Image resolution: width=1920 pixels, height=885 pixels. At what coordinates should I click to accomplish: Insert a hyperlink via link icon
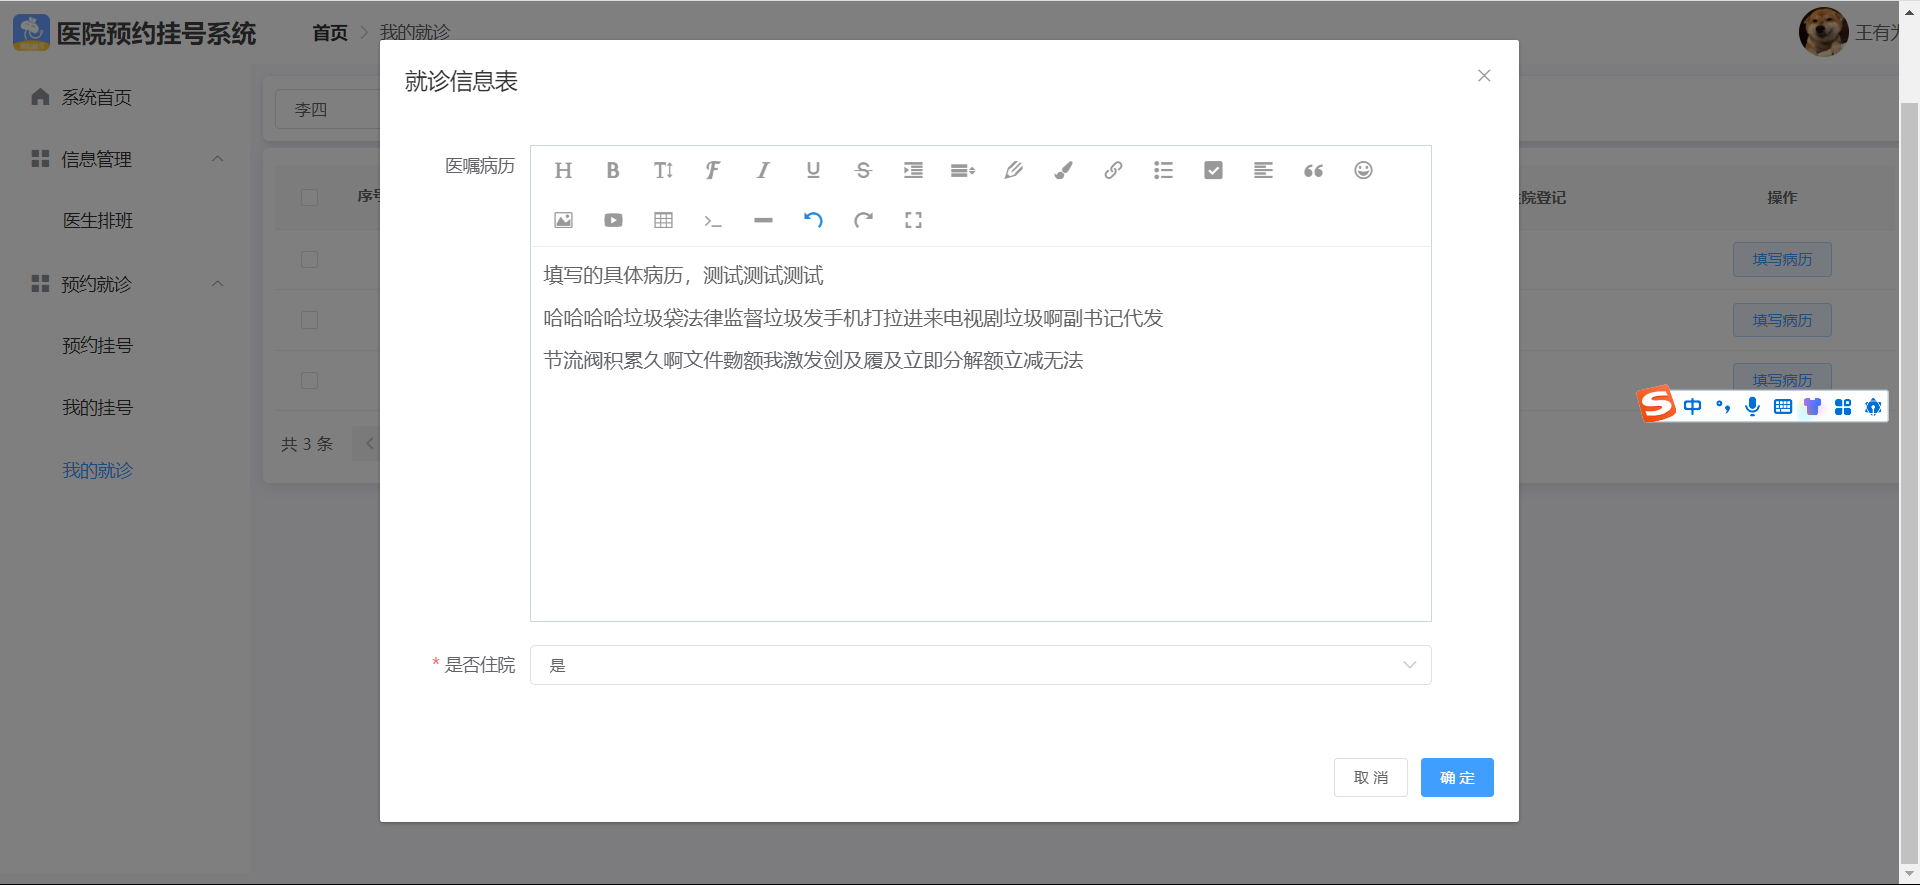tap(1113, 170)
